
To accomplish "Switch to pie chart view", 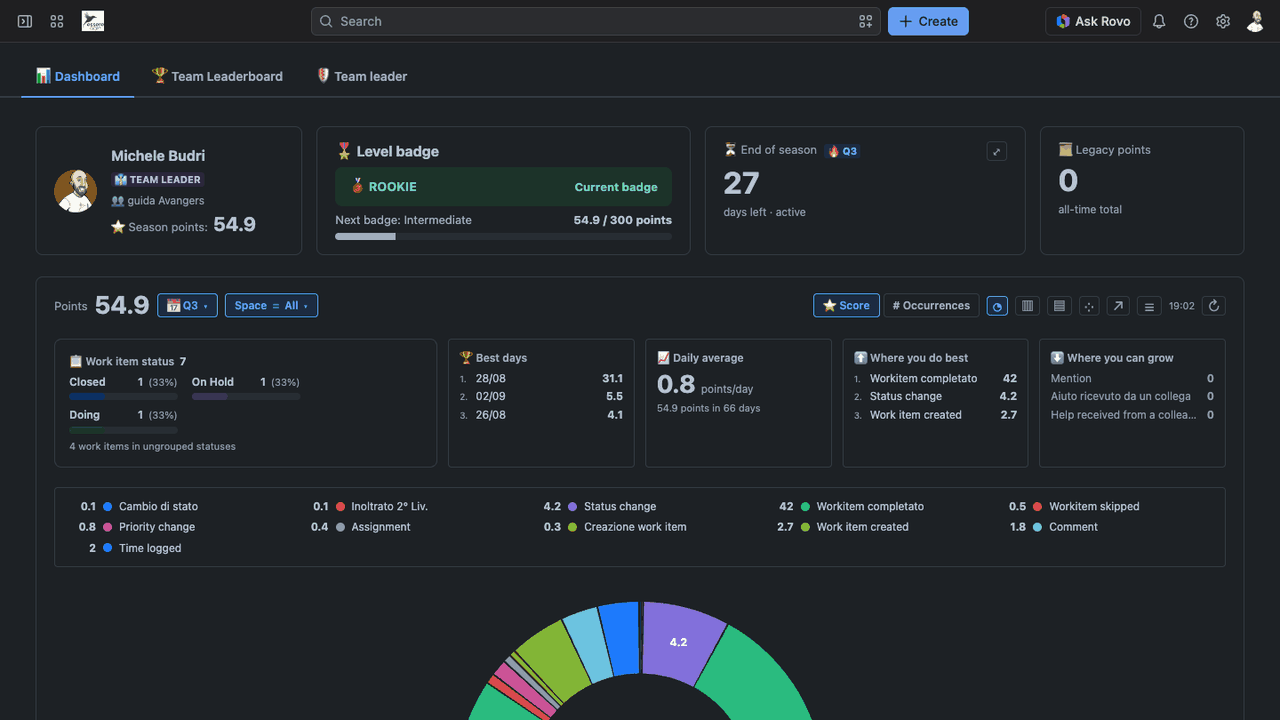I will 997,306.
